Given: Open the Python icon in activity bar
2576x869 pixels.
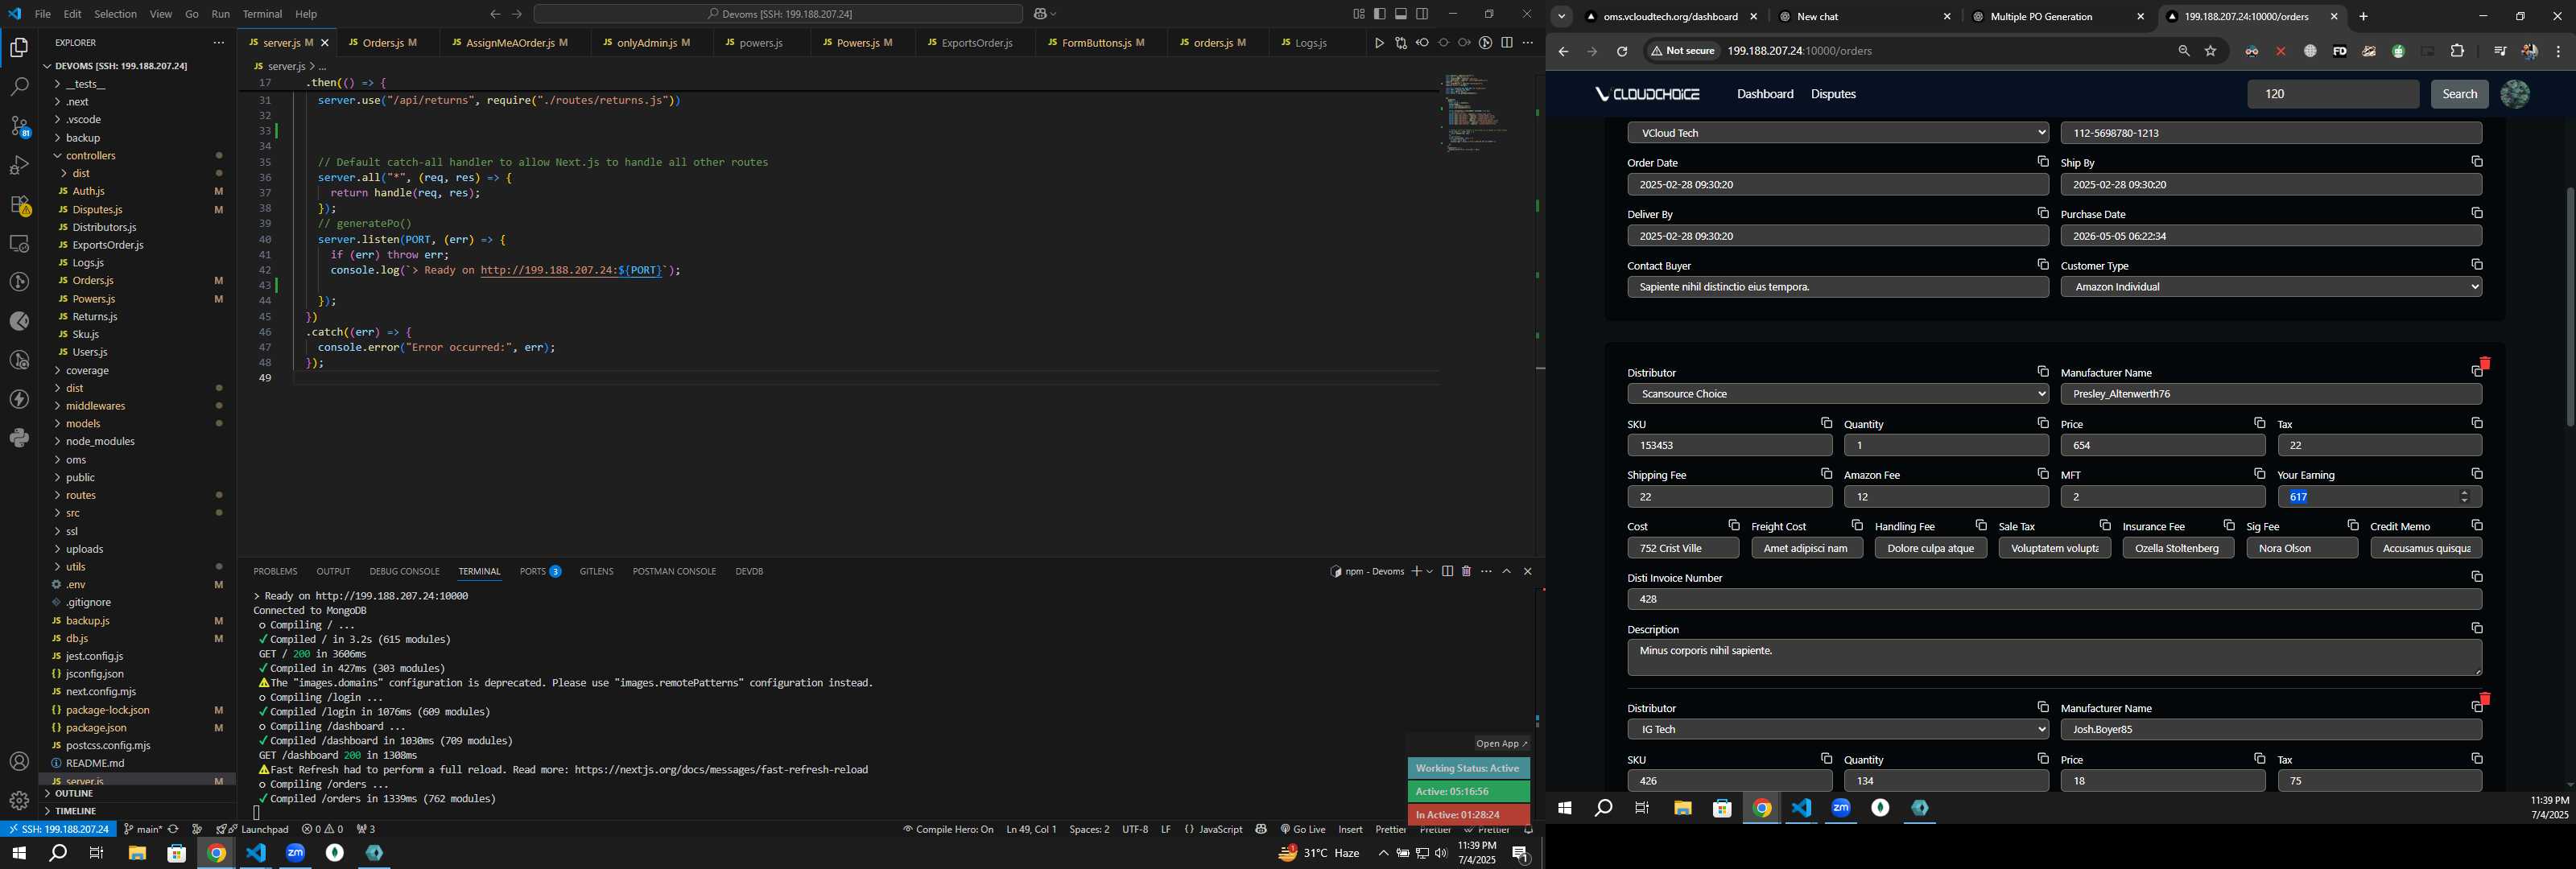Looking at the screenshot, I should pyautogui.click(x=19, y=438).
